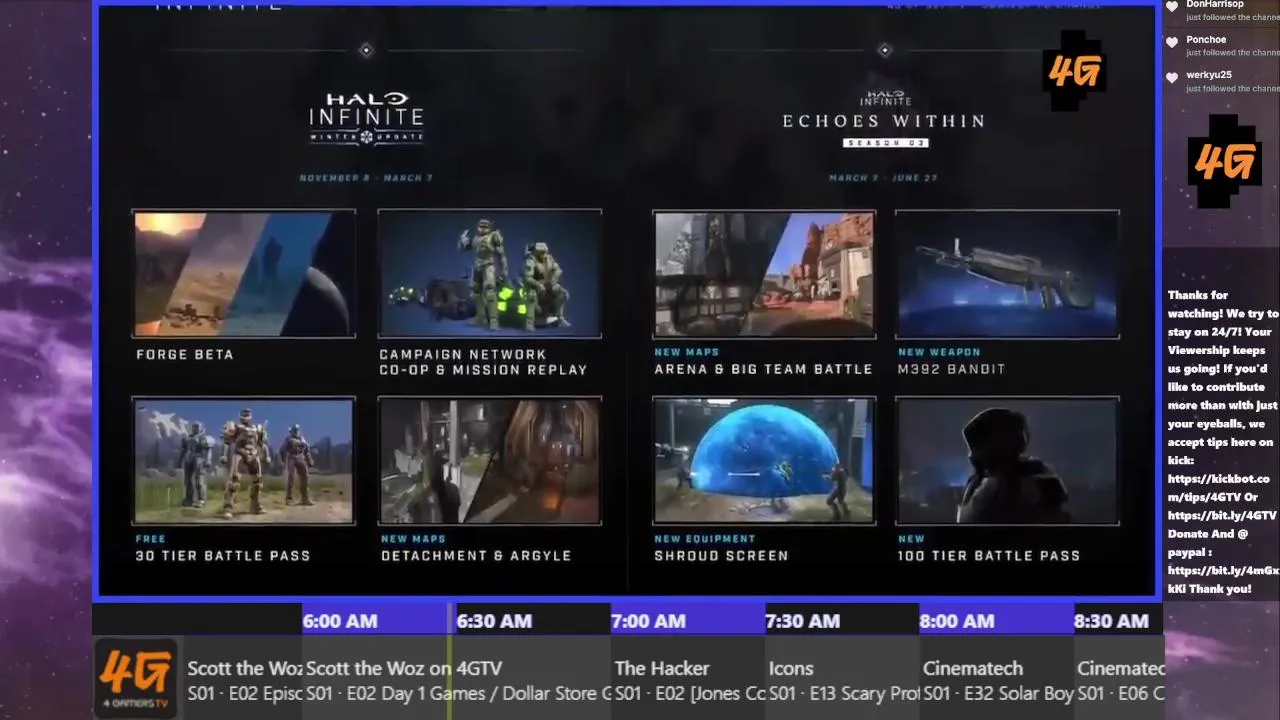This screenshot has height=720, width=1280.
Task: Click the heart icon beside werkyu25
Action: [x=1172, y=77]
